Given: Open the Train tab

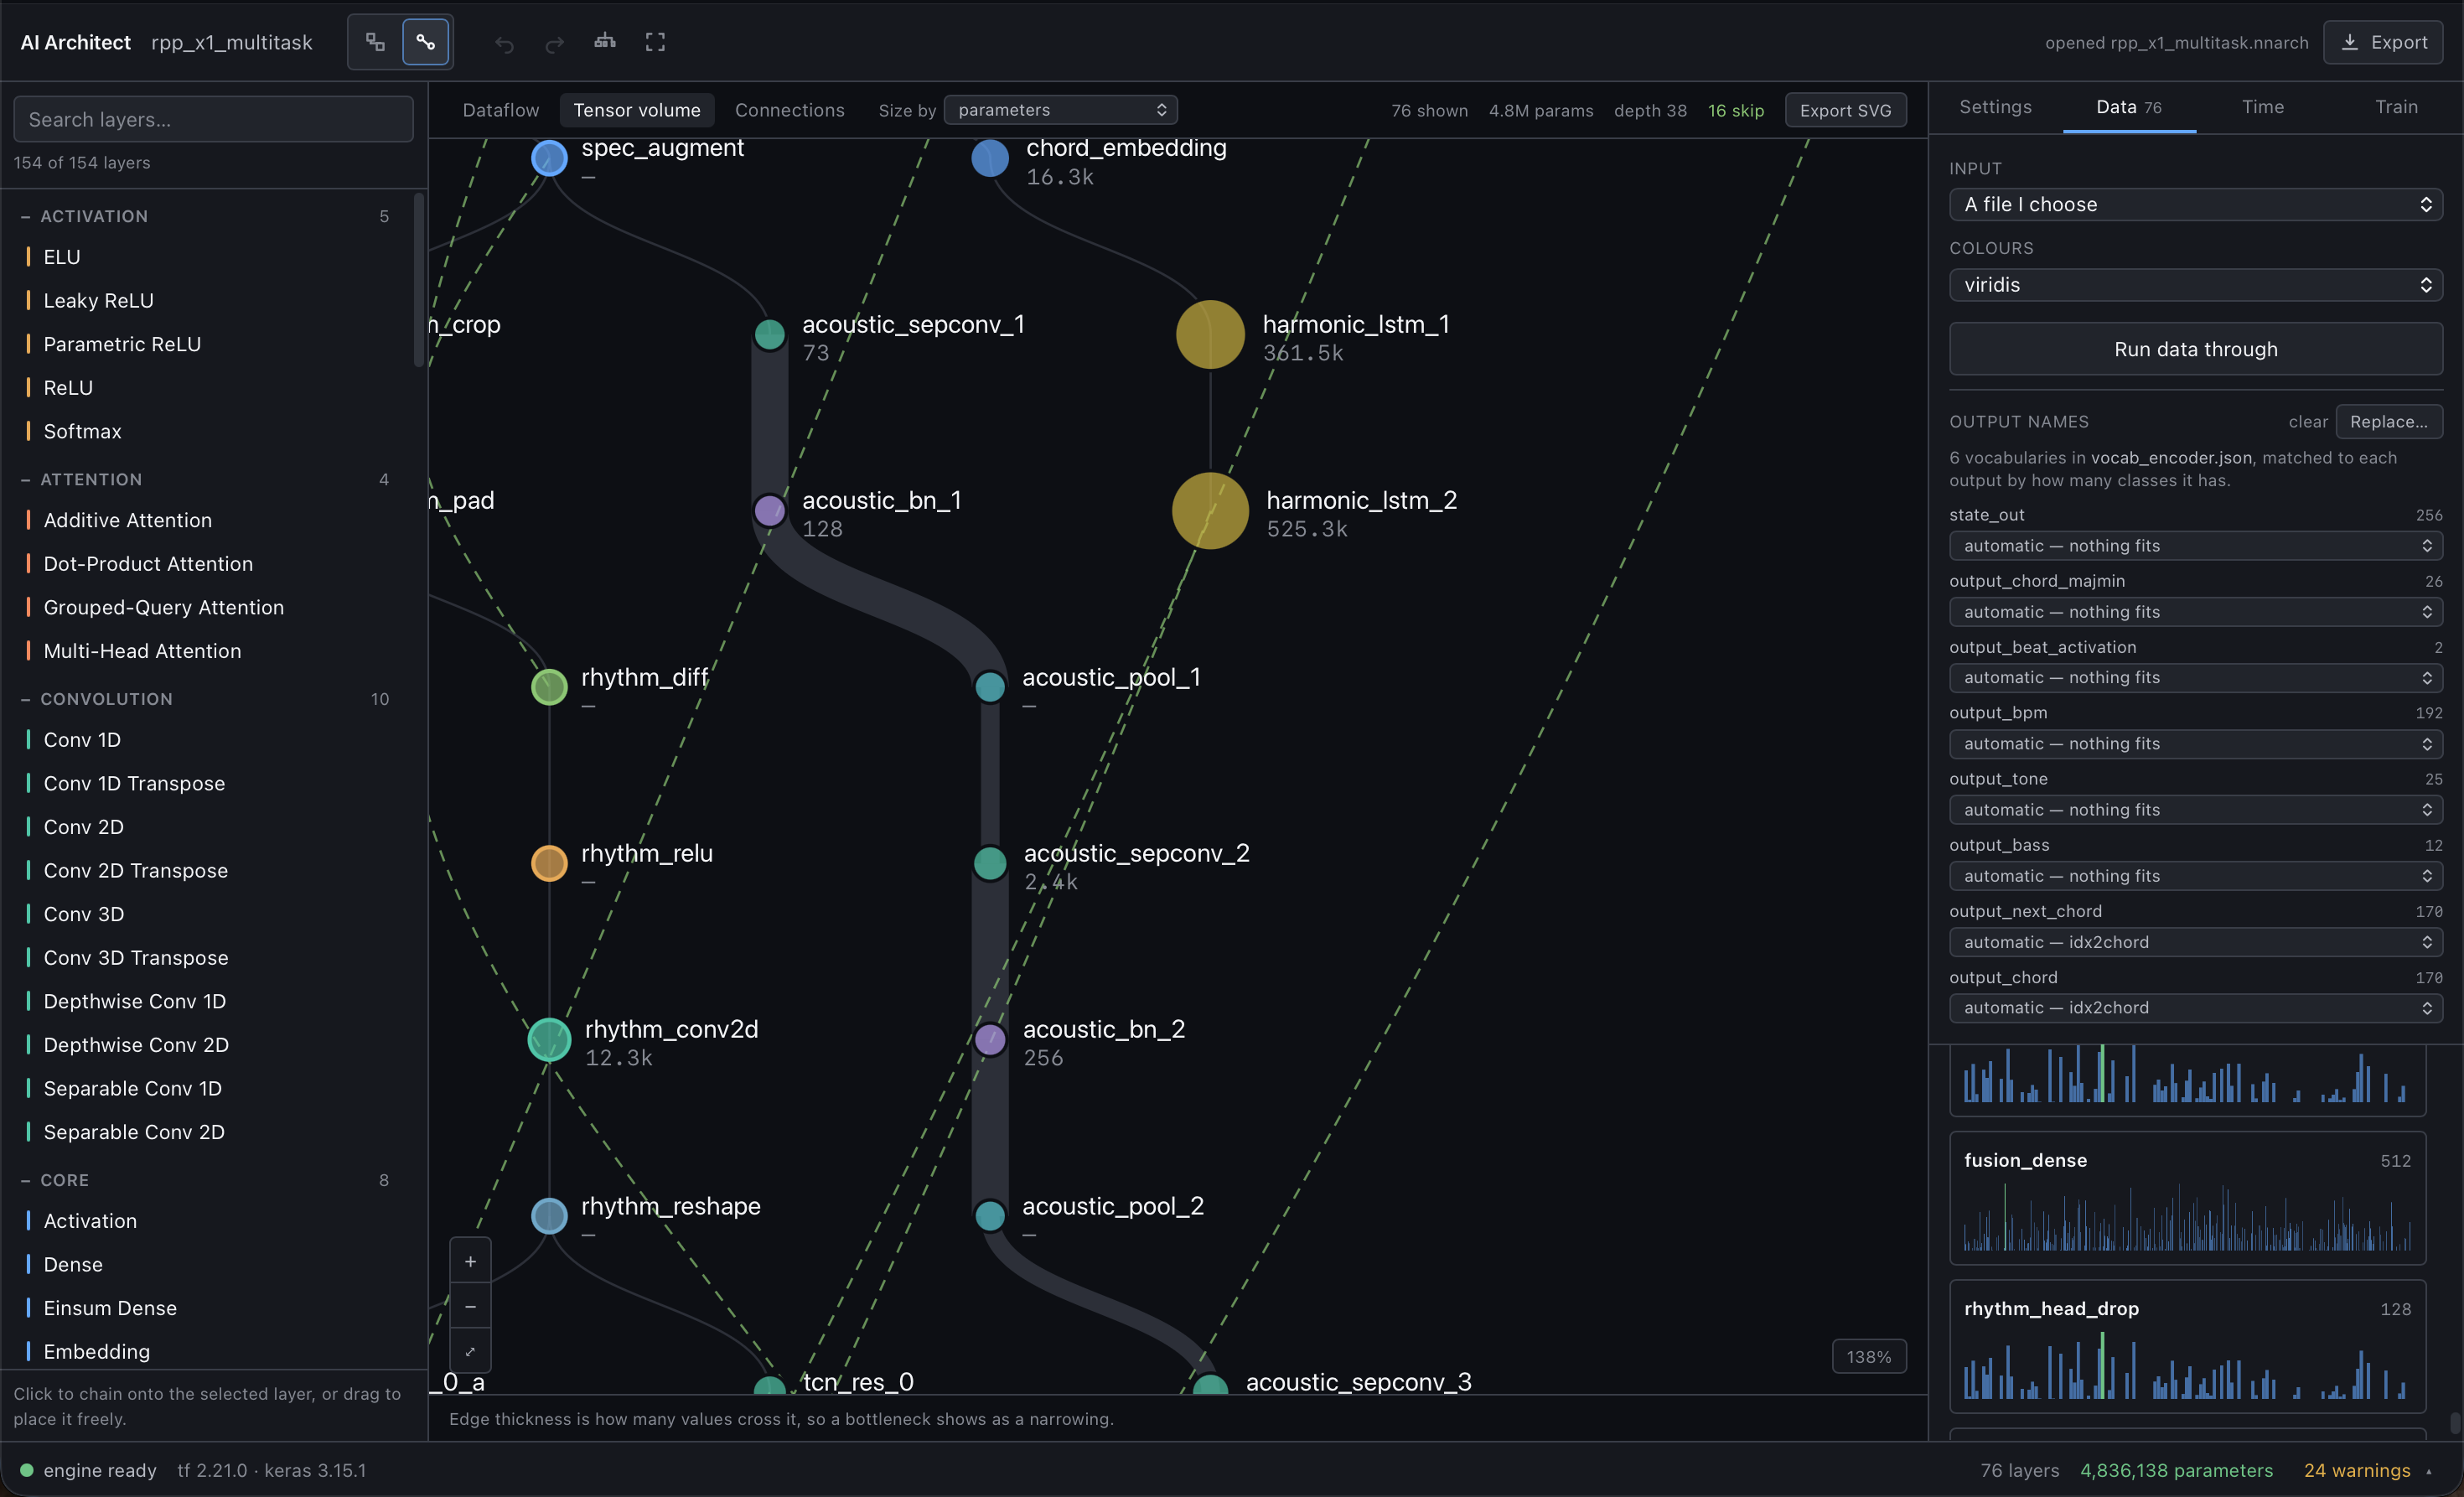Looking at the screenshot, I should point(2396,107).
